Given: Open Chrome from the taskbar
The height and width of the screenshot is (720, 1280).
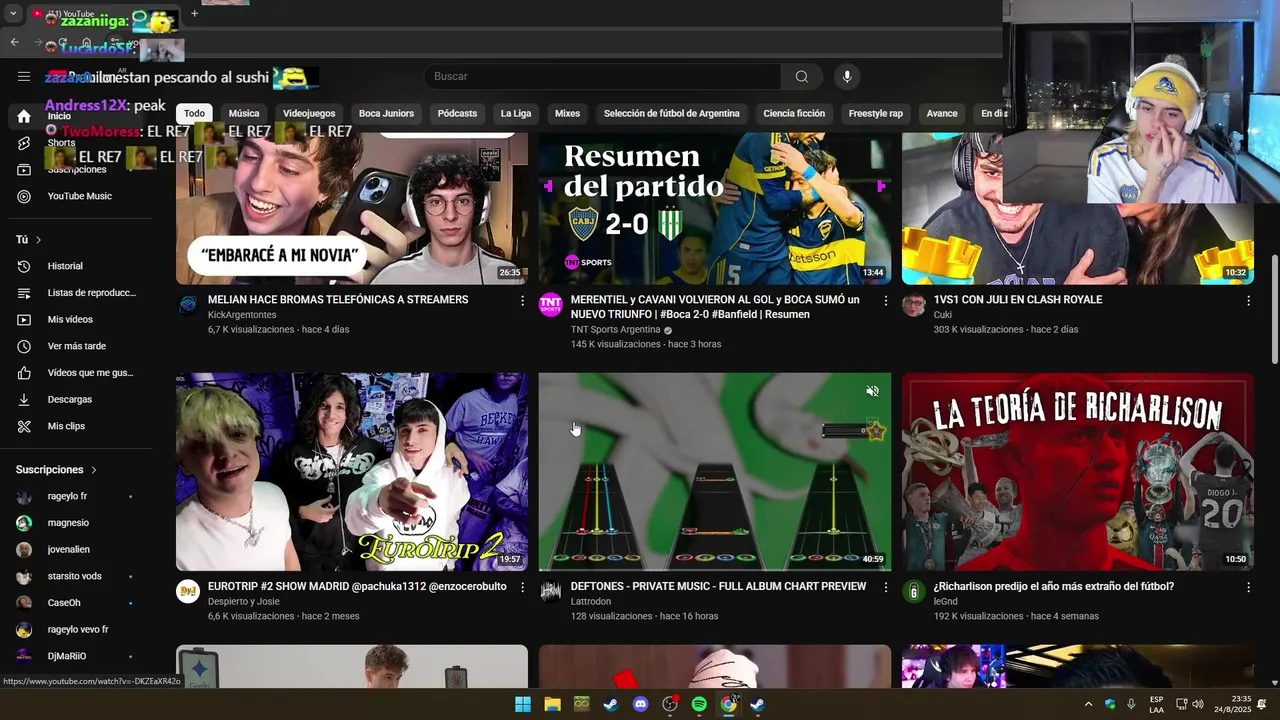Looking at the screenshot, I should coord(729,704).
